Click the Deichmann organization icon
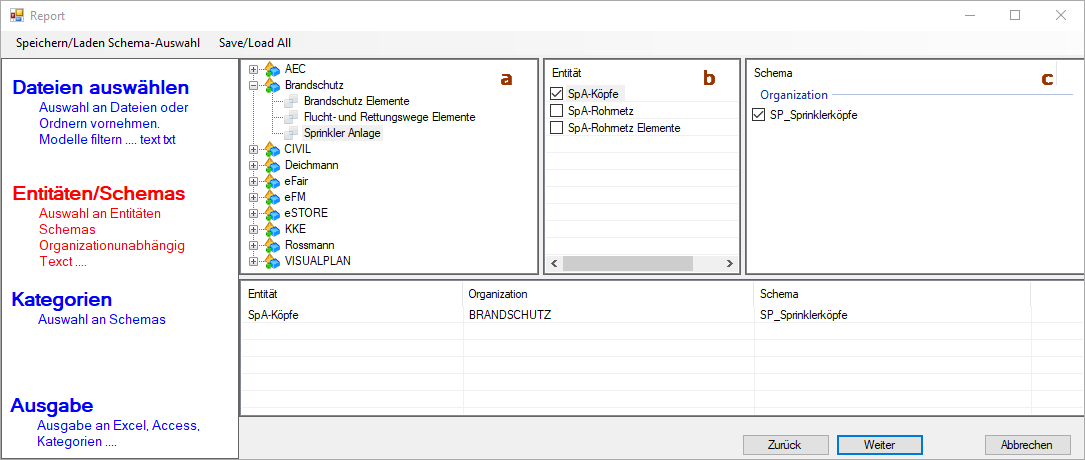 coord(272,165)
